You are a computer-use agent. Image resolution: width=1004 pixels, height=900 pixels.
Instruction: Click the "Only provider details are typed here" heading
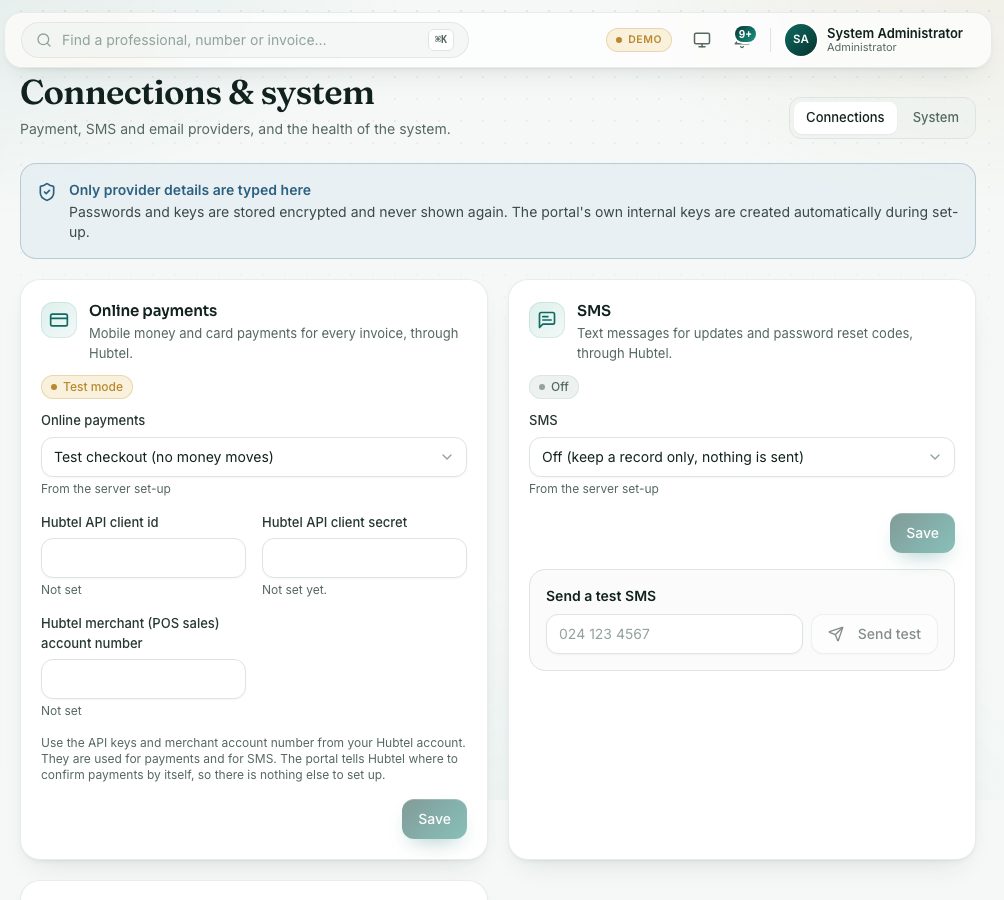tap(190, 190)
